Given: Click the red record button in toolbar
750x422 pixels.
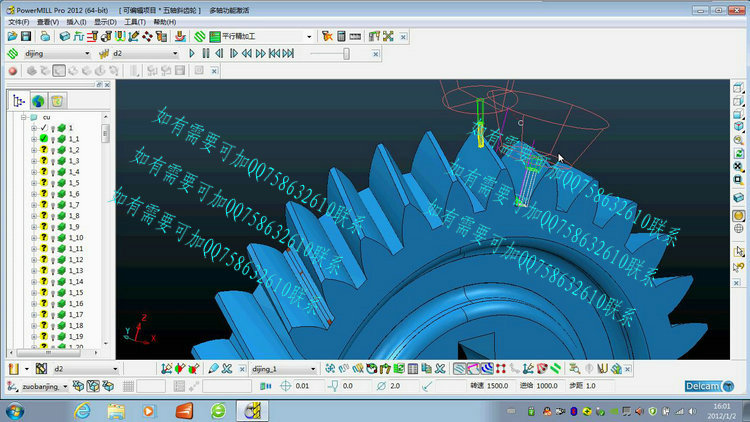Looking at the screenshot, I should (x=12, y=71).
